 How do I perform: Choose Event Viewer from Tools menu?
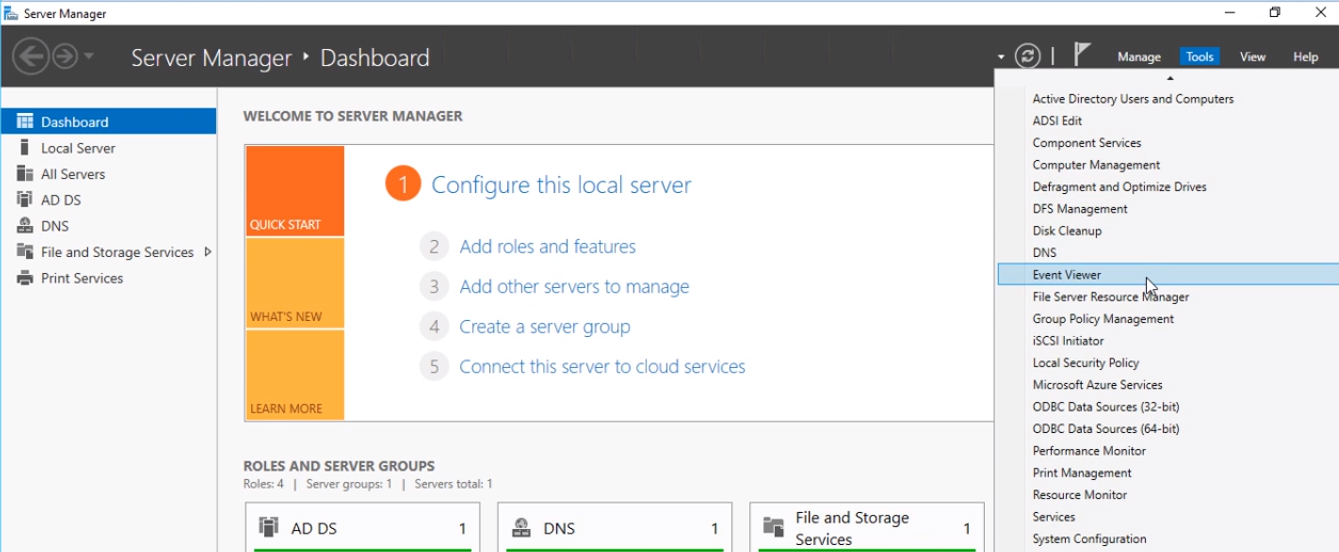(1067, 275)
